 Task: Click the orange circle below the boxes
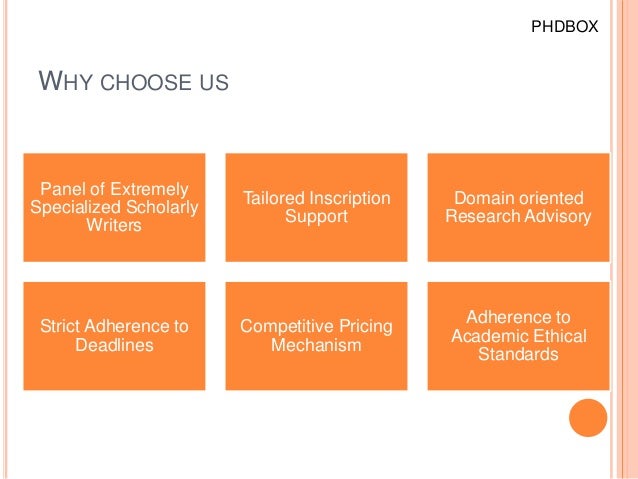tap(588, 418)
